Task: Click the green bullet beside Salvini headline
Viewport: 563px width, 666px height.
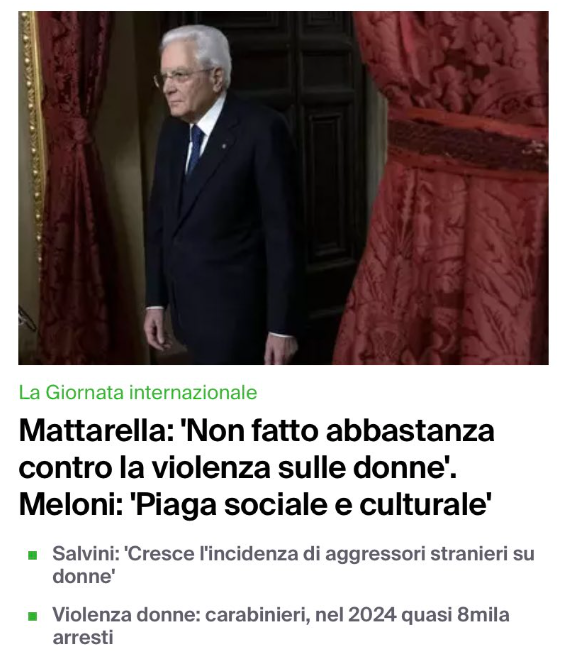Action: 32,555
